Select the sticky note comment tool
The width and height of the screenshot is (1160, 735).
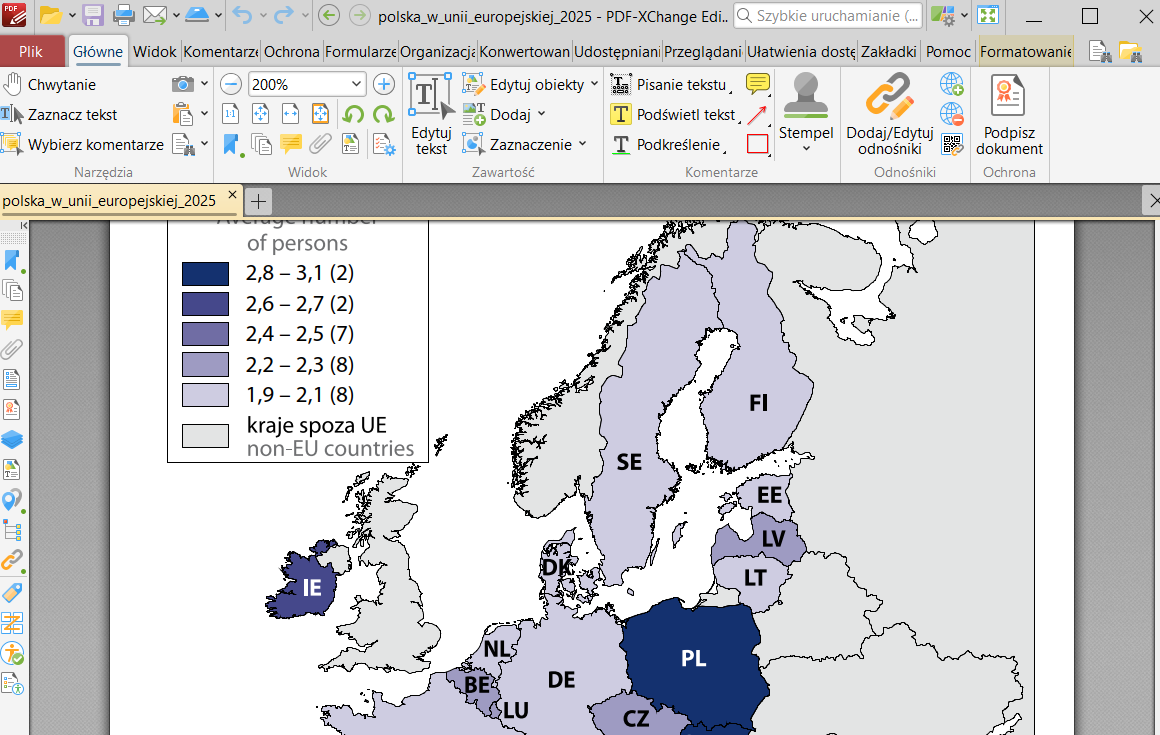point(758,84)
